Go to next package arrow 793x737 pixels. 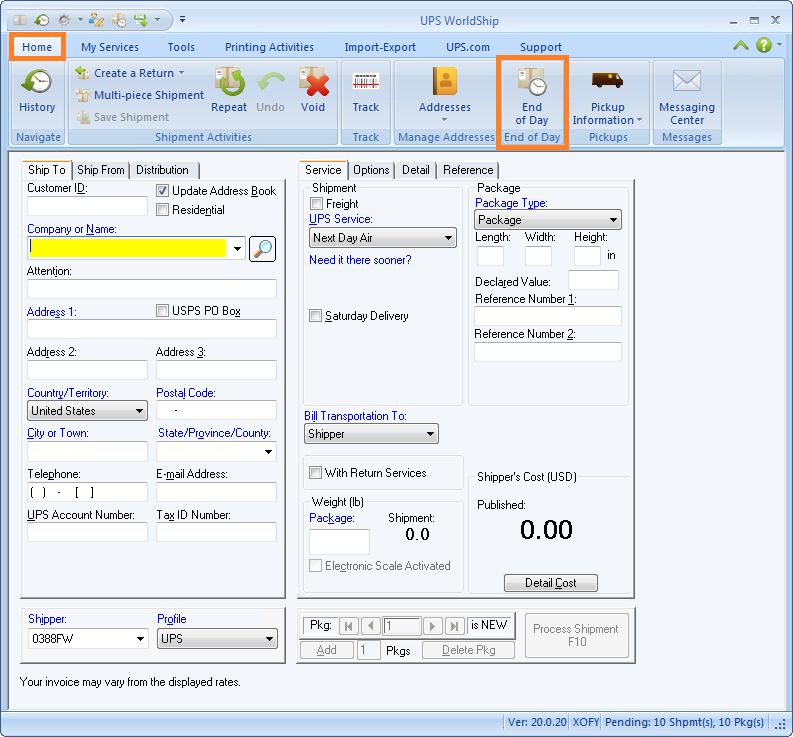coord(432,626)
